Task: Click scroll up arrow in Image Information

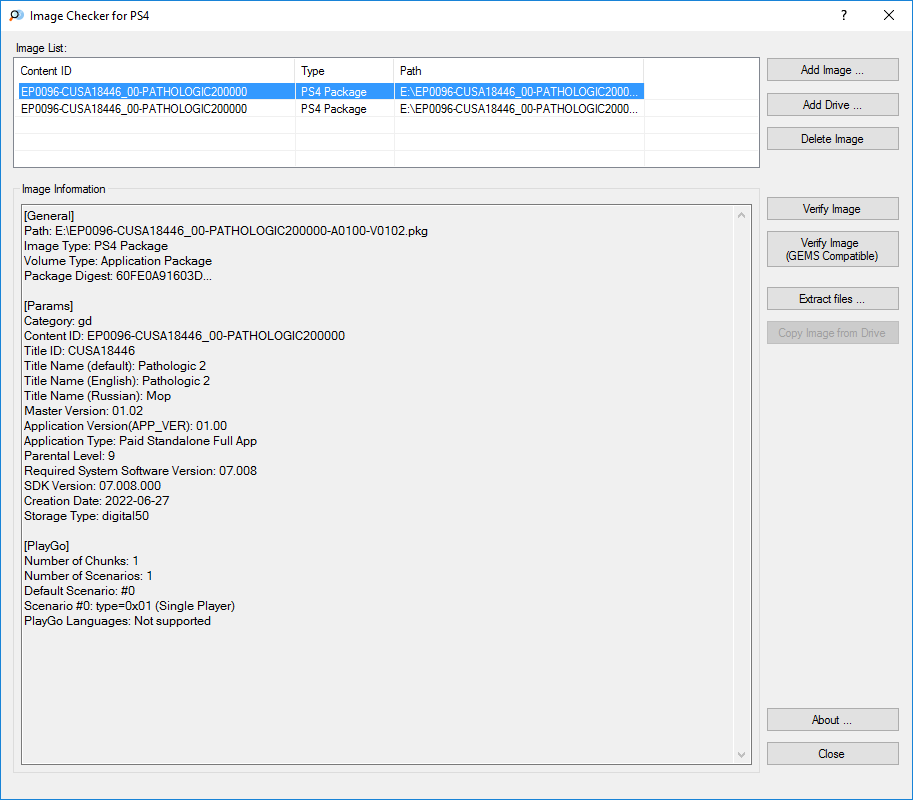Action: [x=741, y=215]
